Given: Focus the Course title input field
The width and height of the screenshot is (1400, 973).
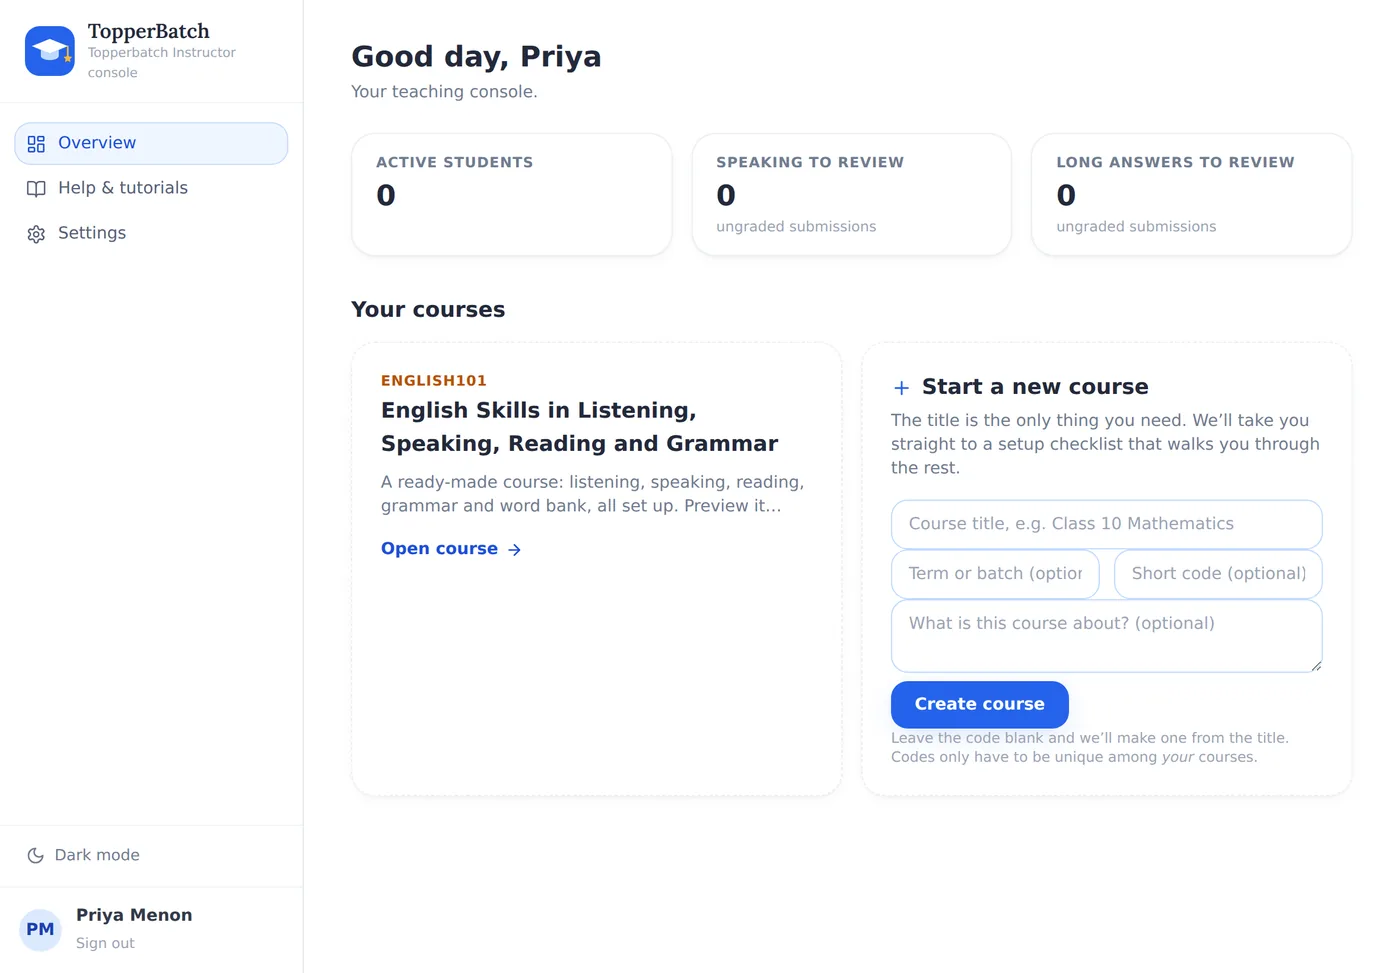Looking at the screenshot, I should (1106, 524).
